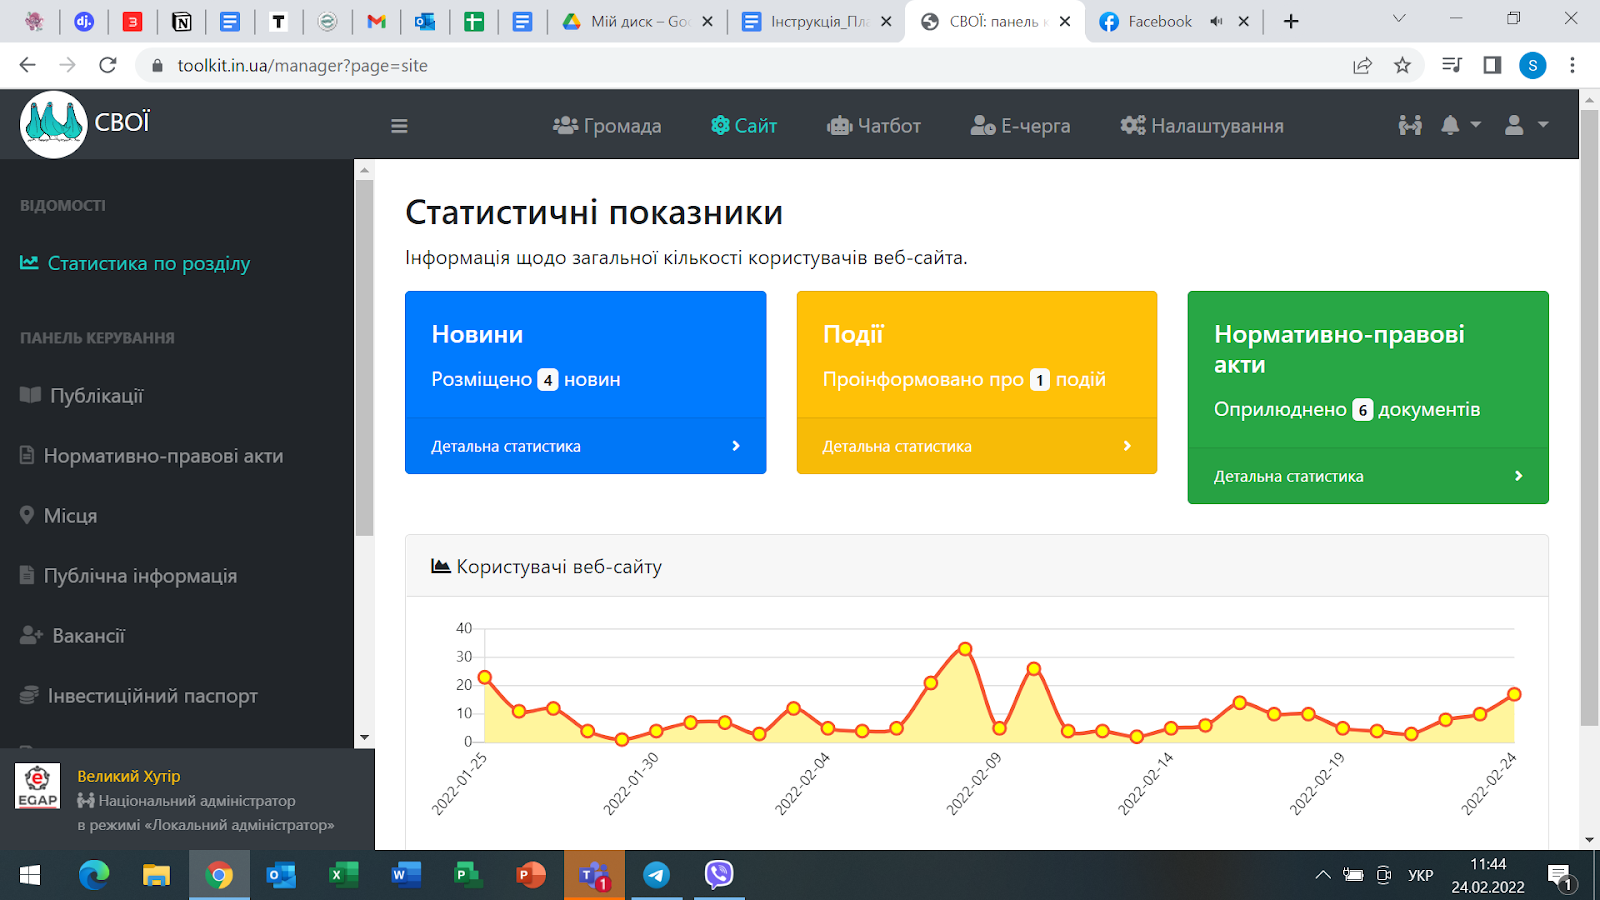1600x900 pixels.
Task: Select Публікації in the sidebar
Action: (x=96, y=396)
